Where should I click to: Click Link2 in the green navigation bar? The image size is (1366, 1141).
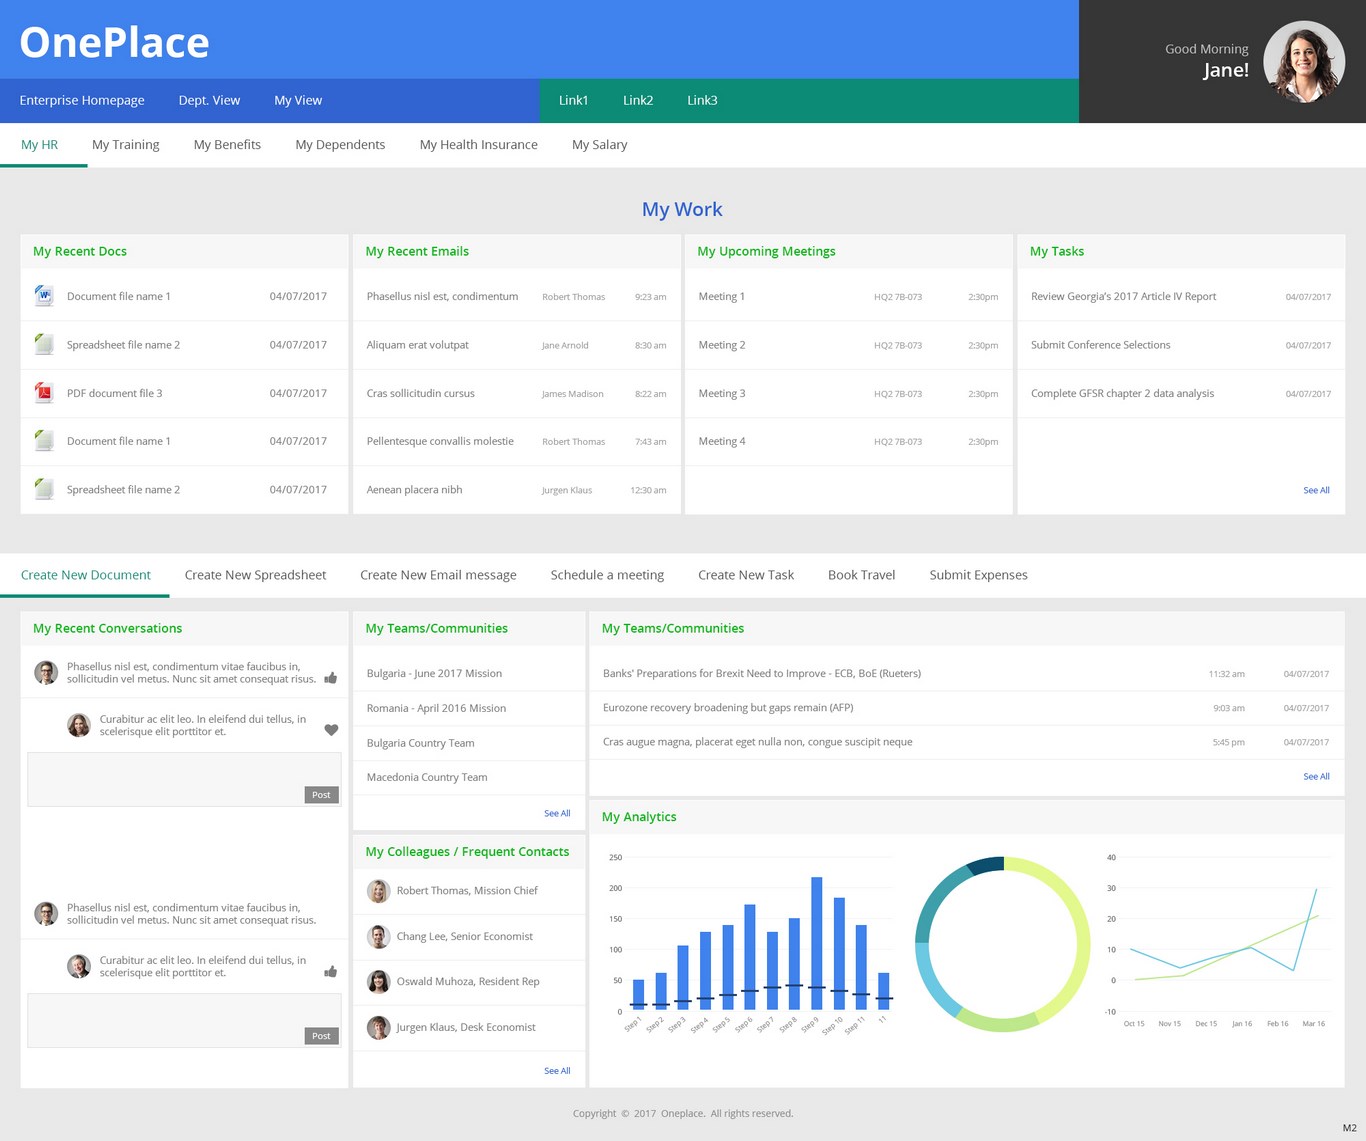637,100
